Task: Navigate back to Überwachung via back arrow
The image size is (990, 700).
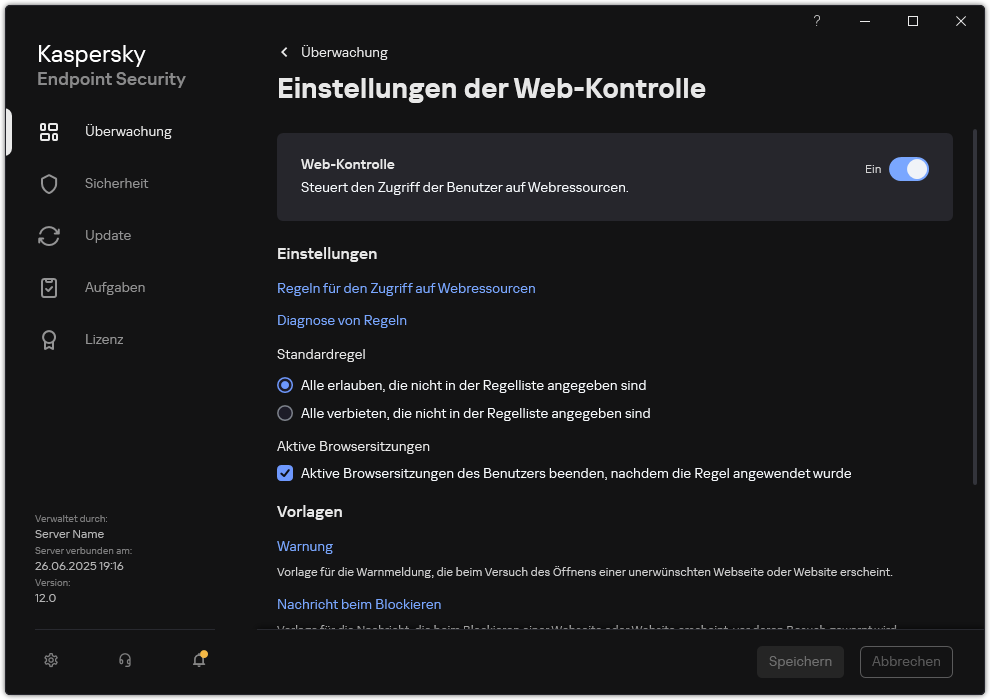Action: pos(284,52)
